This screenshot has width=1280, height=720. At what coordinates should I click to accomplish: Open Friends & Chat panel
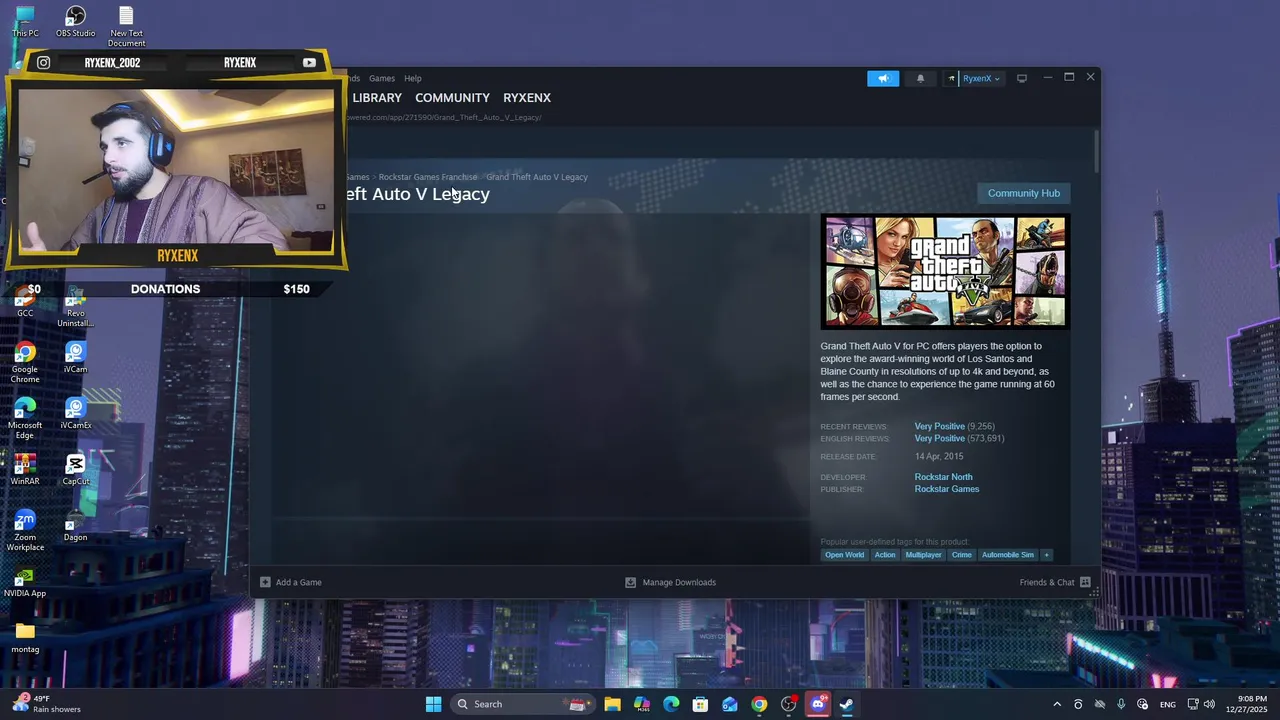point(1055,582)
